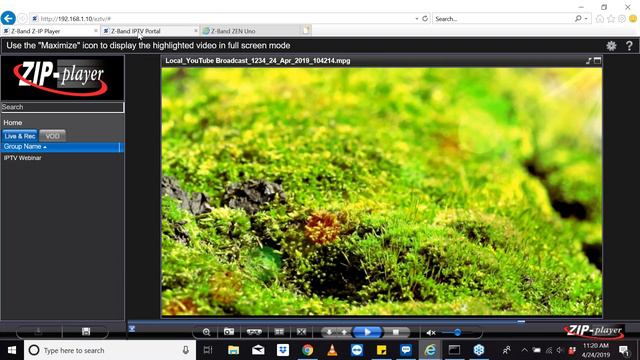Open Task View on the taskbar

(208, 350)
